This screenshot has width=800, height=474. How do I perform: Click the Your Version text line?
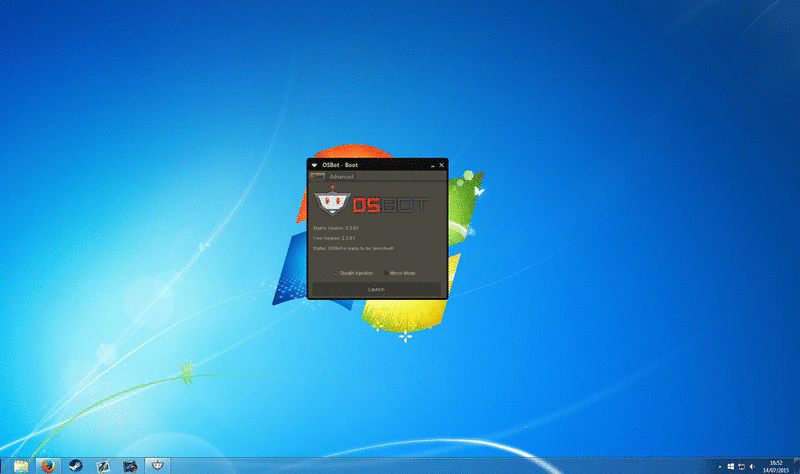point(334,238)
